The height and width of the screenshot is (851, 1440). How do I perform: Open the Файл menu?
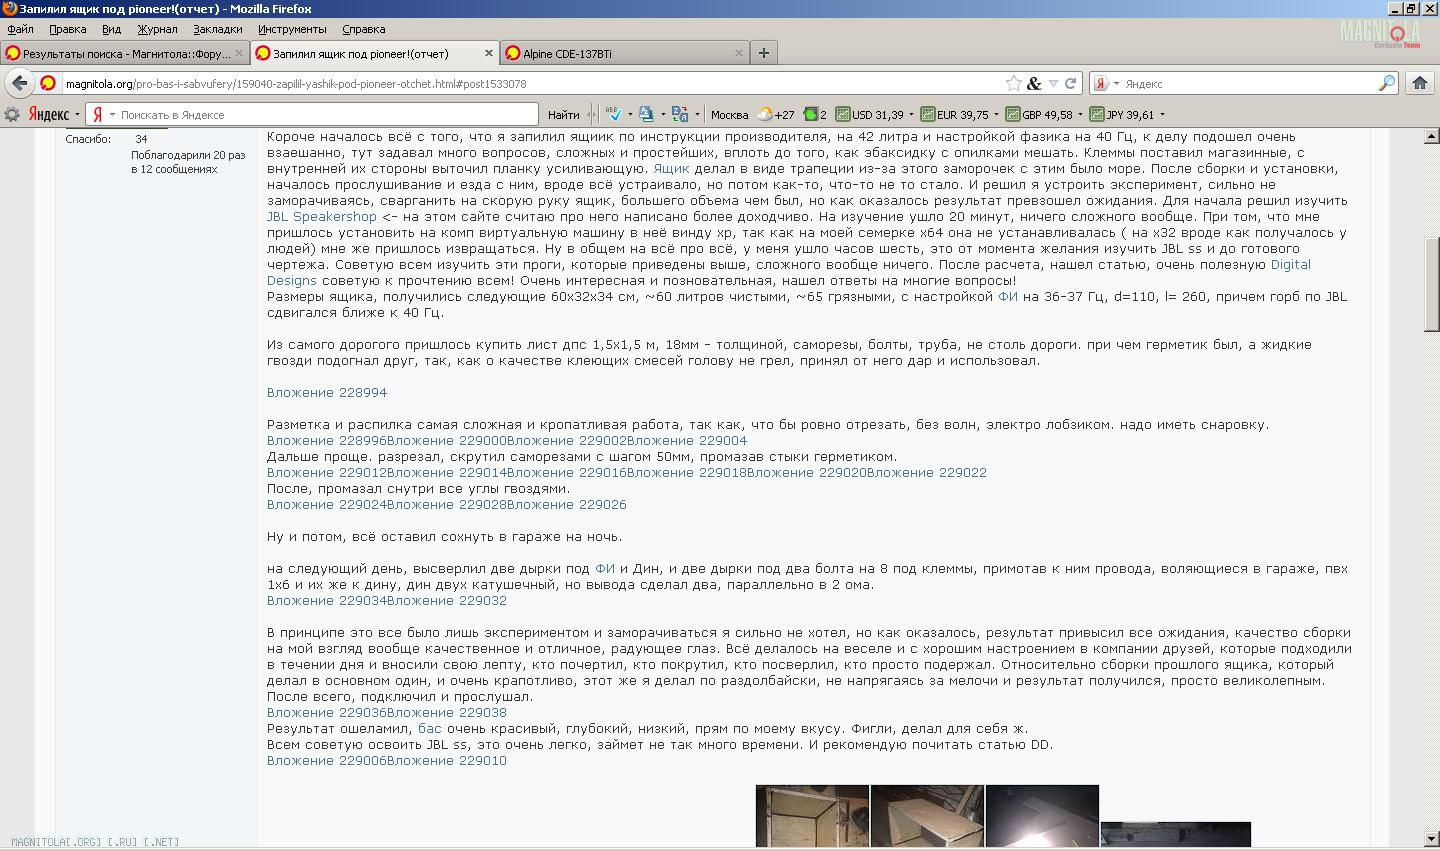point(20,29)
